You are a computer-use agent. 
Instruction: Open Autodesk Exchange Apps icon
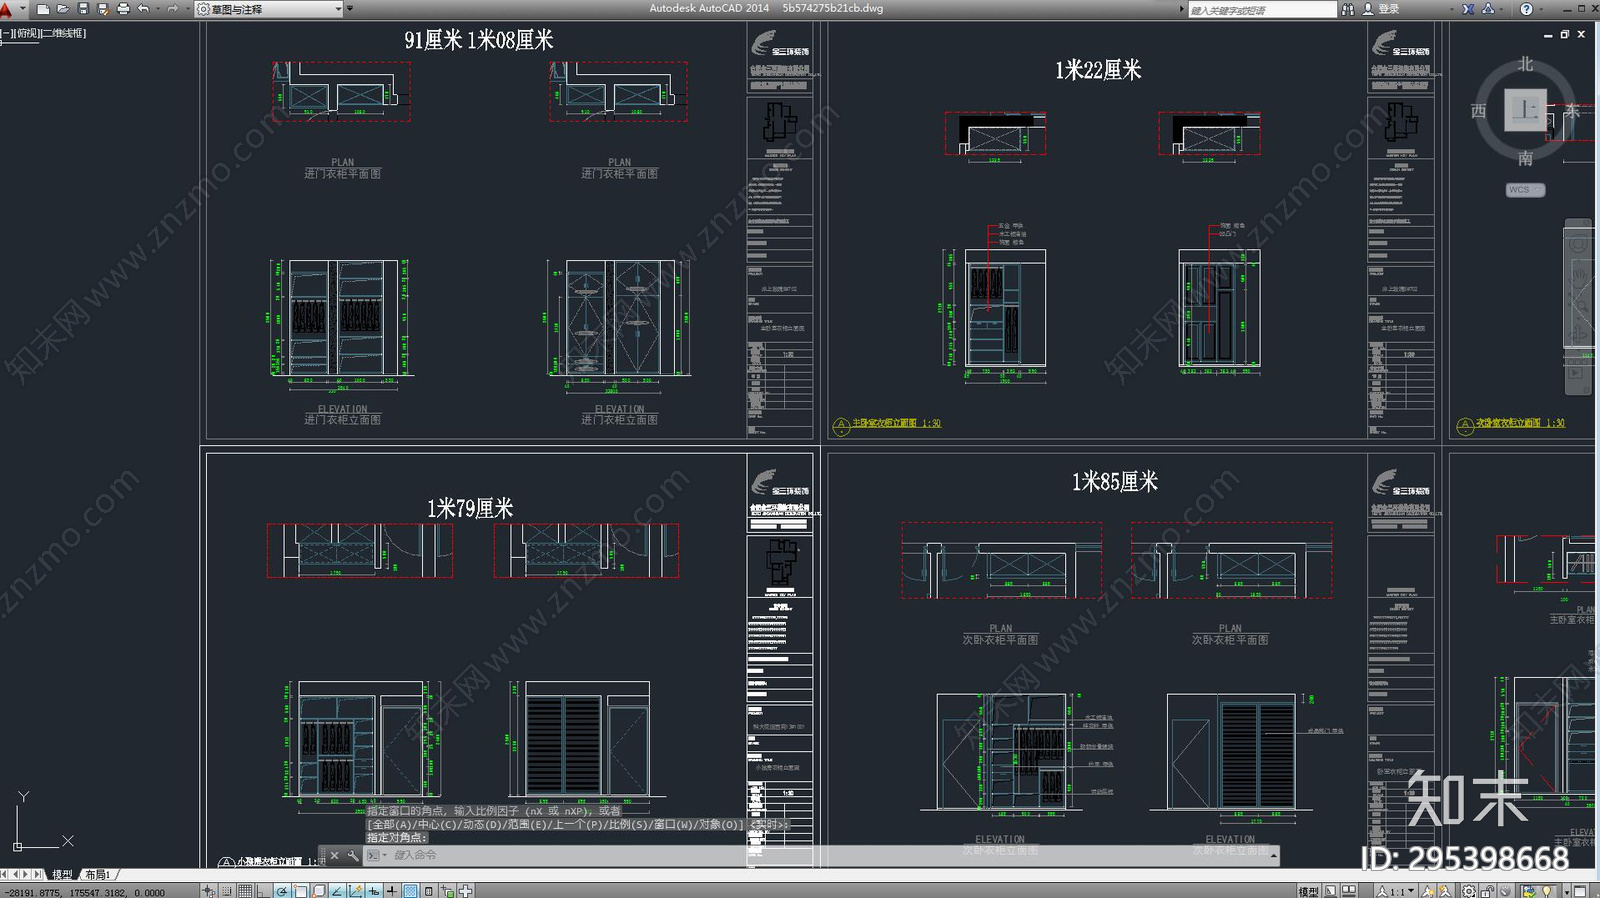1468,9
